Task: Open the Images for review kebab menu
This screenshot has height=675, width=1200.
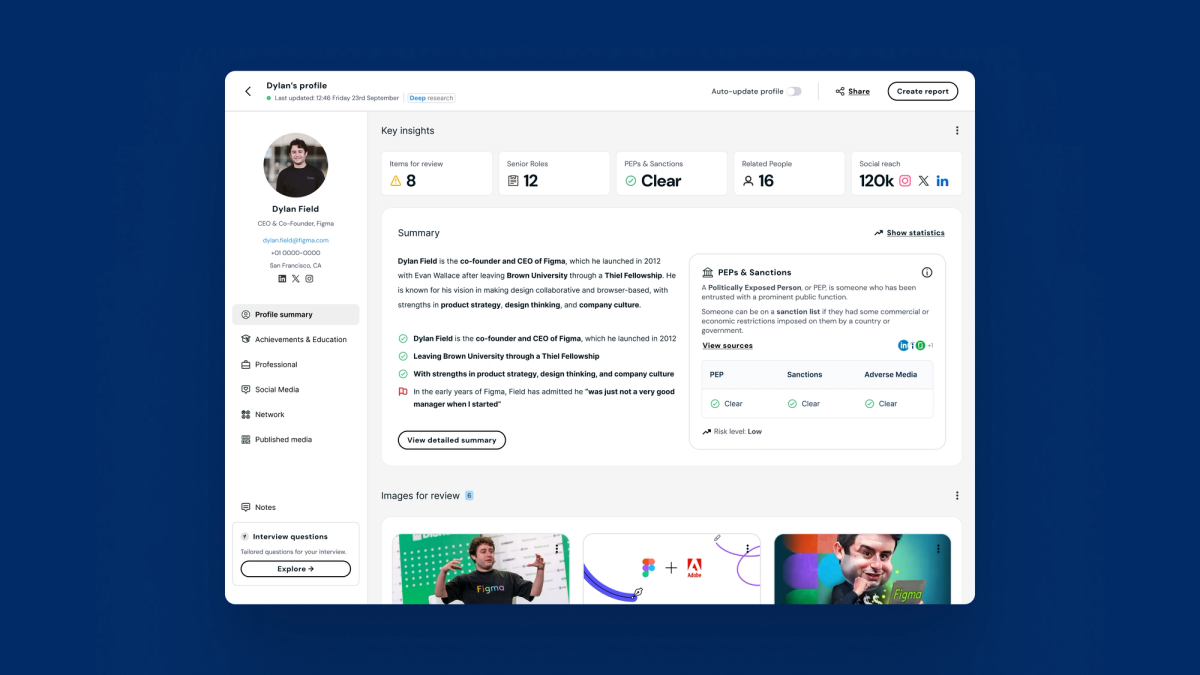Action: (x=957, y=495)
